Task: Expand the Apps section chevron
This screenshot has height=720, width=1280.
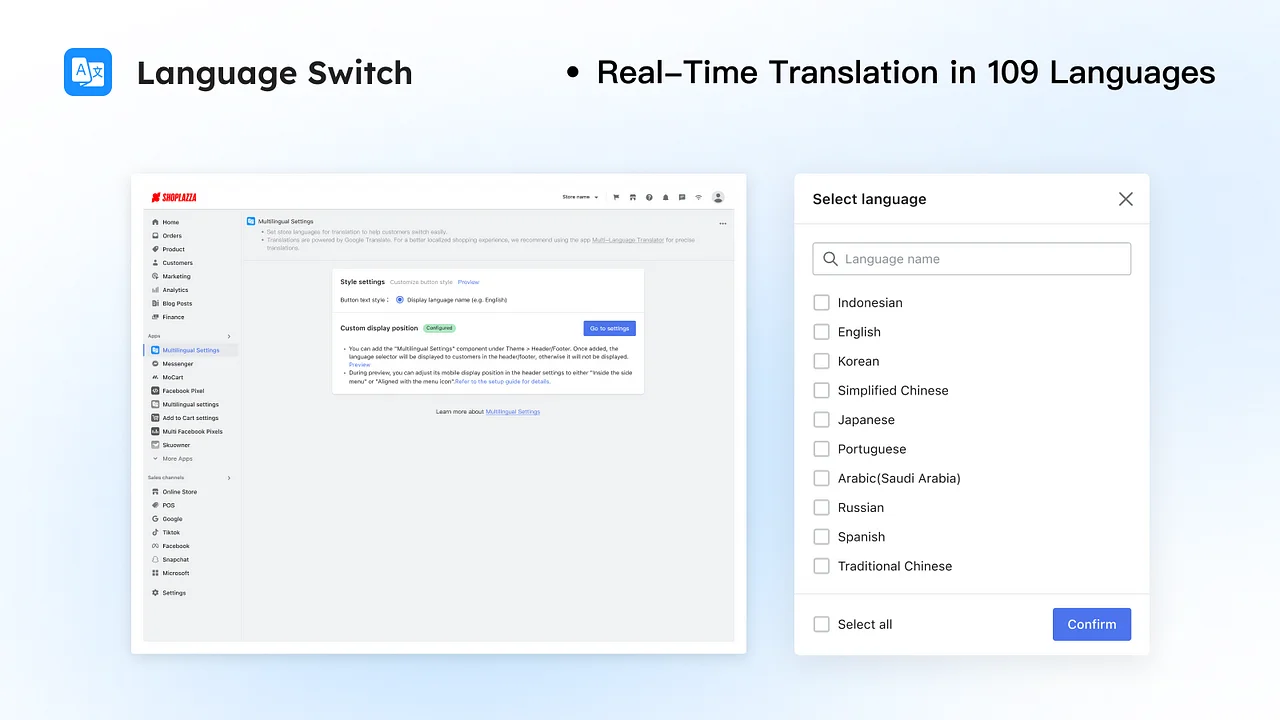Action: (x=228, y=337)
